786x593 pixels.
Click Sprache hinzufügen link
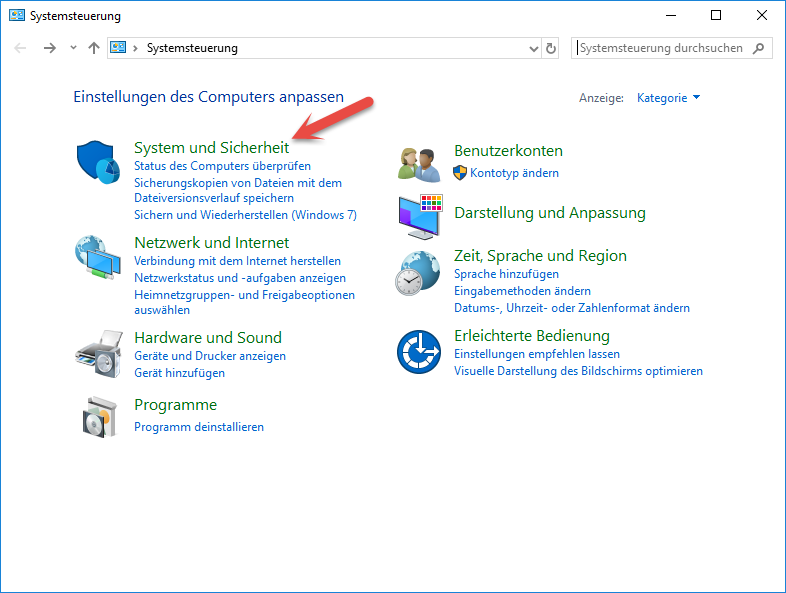click(506, 274)
